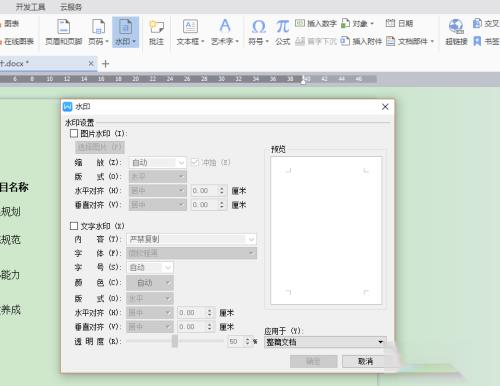Click the 页眉和页脚 header and footer icon
Image resolution: width=500 pixels, height=386 pixels.
(x=64, y=32)
